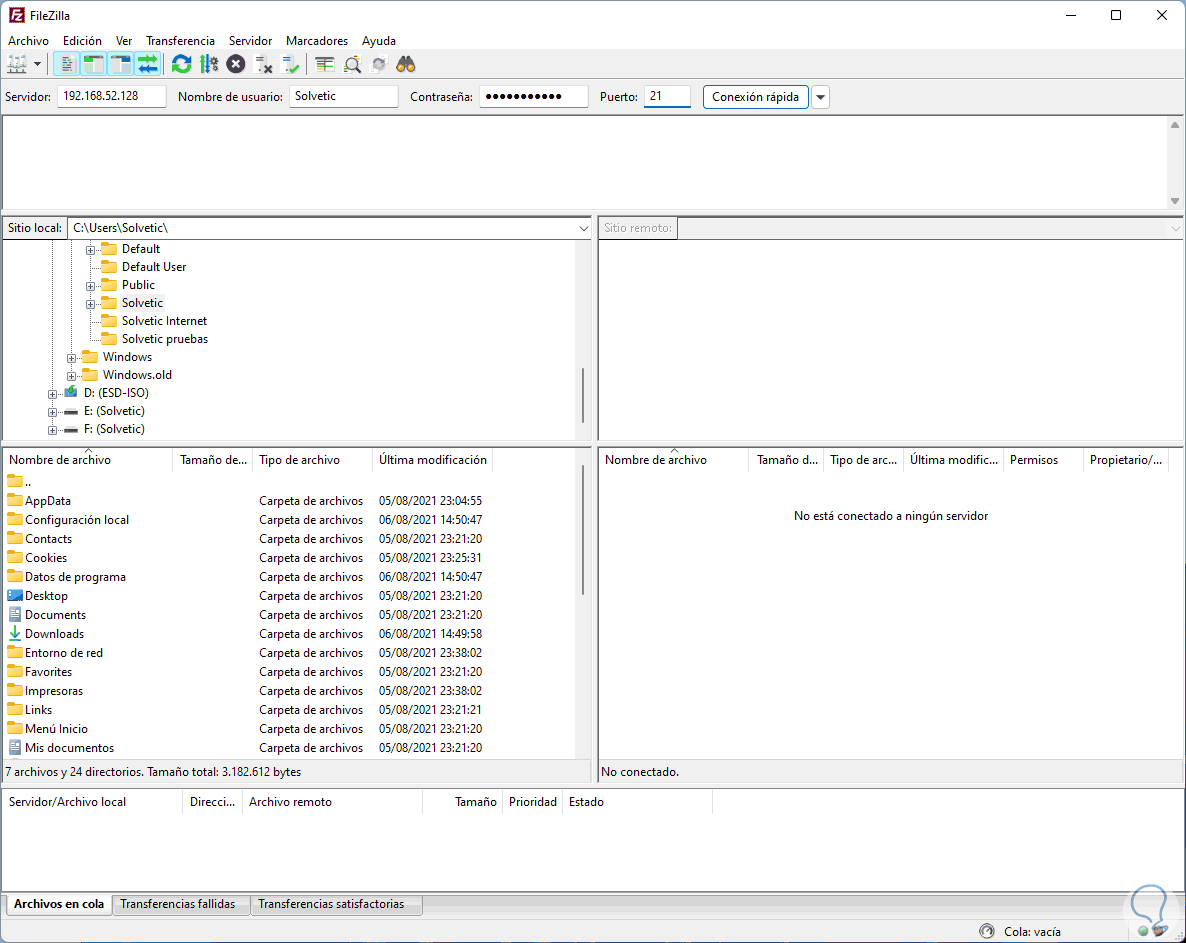The width and height of the screenshot is (1186, 943).
Task: Disconnect from the current server
Action: click(263, 64)
